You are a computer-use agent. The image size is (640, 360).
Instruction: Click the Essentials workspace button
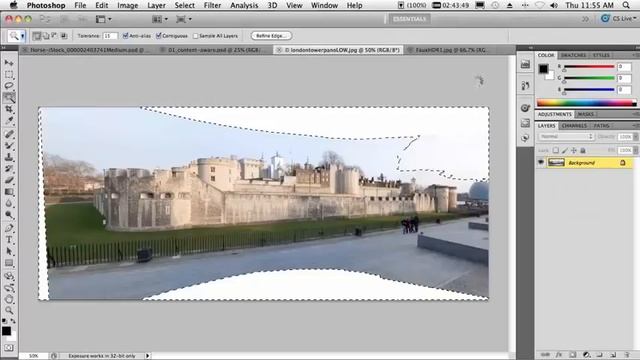(x=409, y=19)
